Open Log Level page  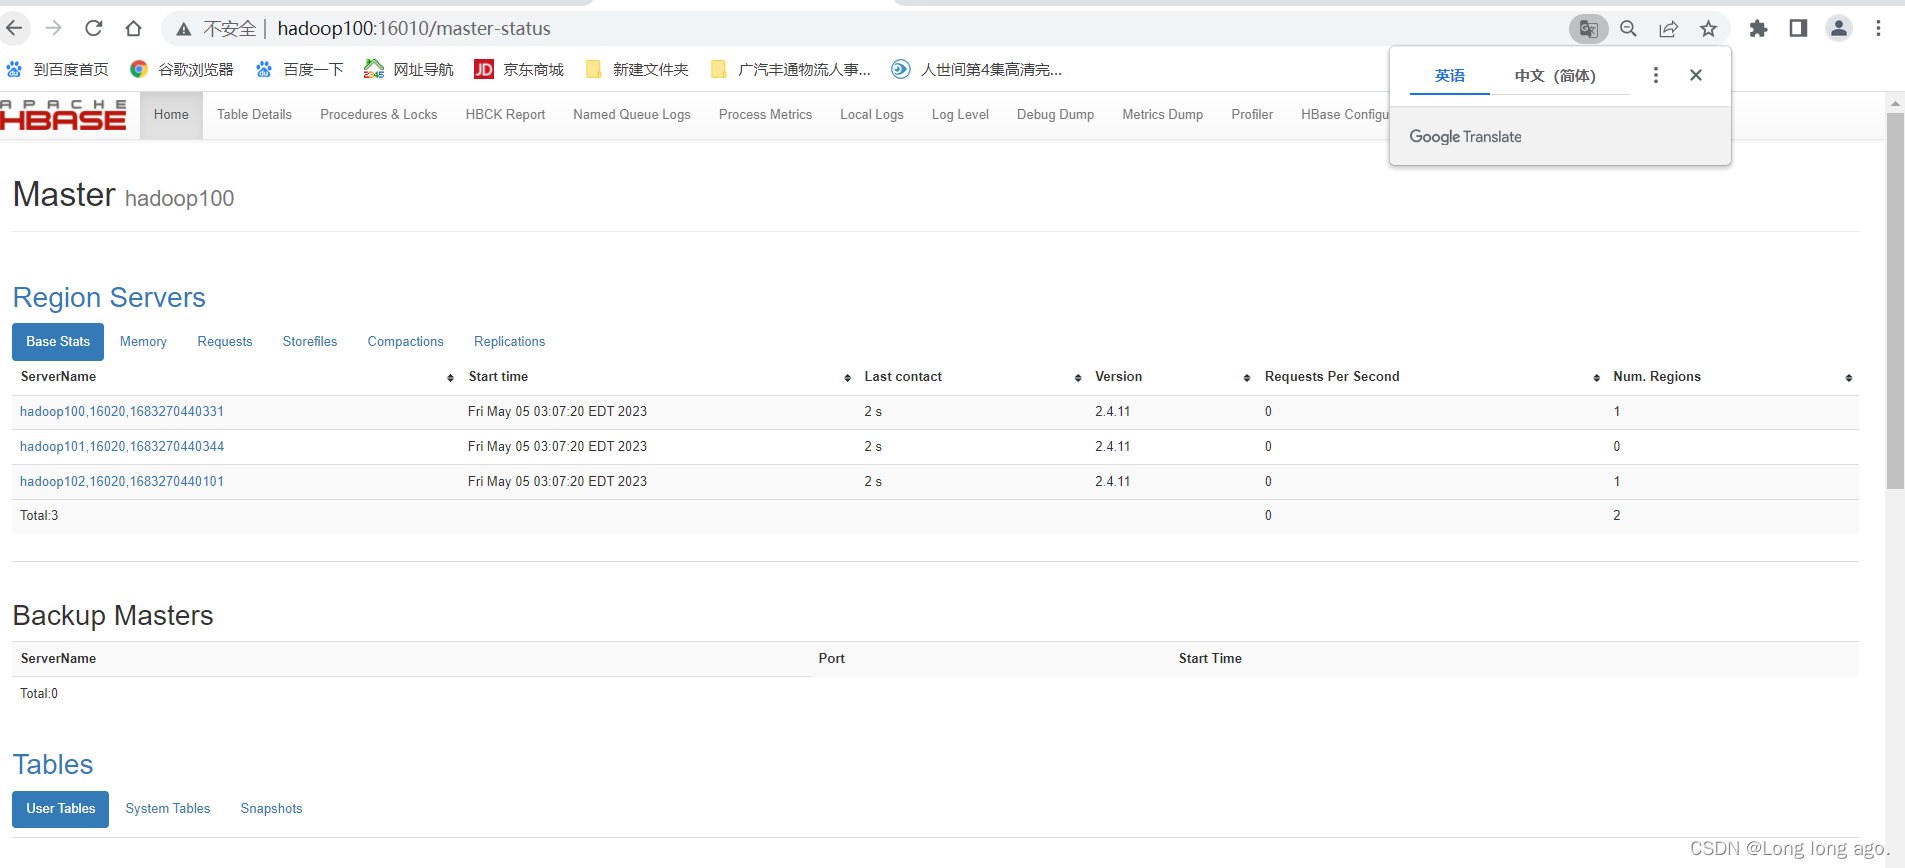click(960, 115)
